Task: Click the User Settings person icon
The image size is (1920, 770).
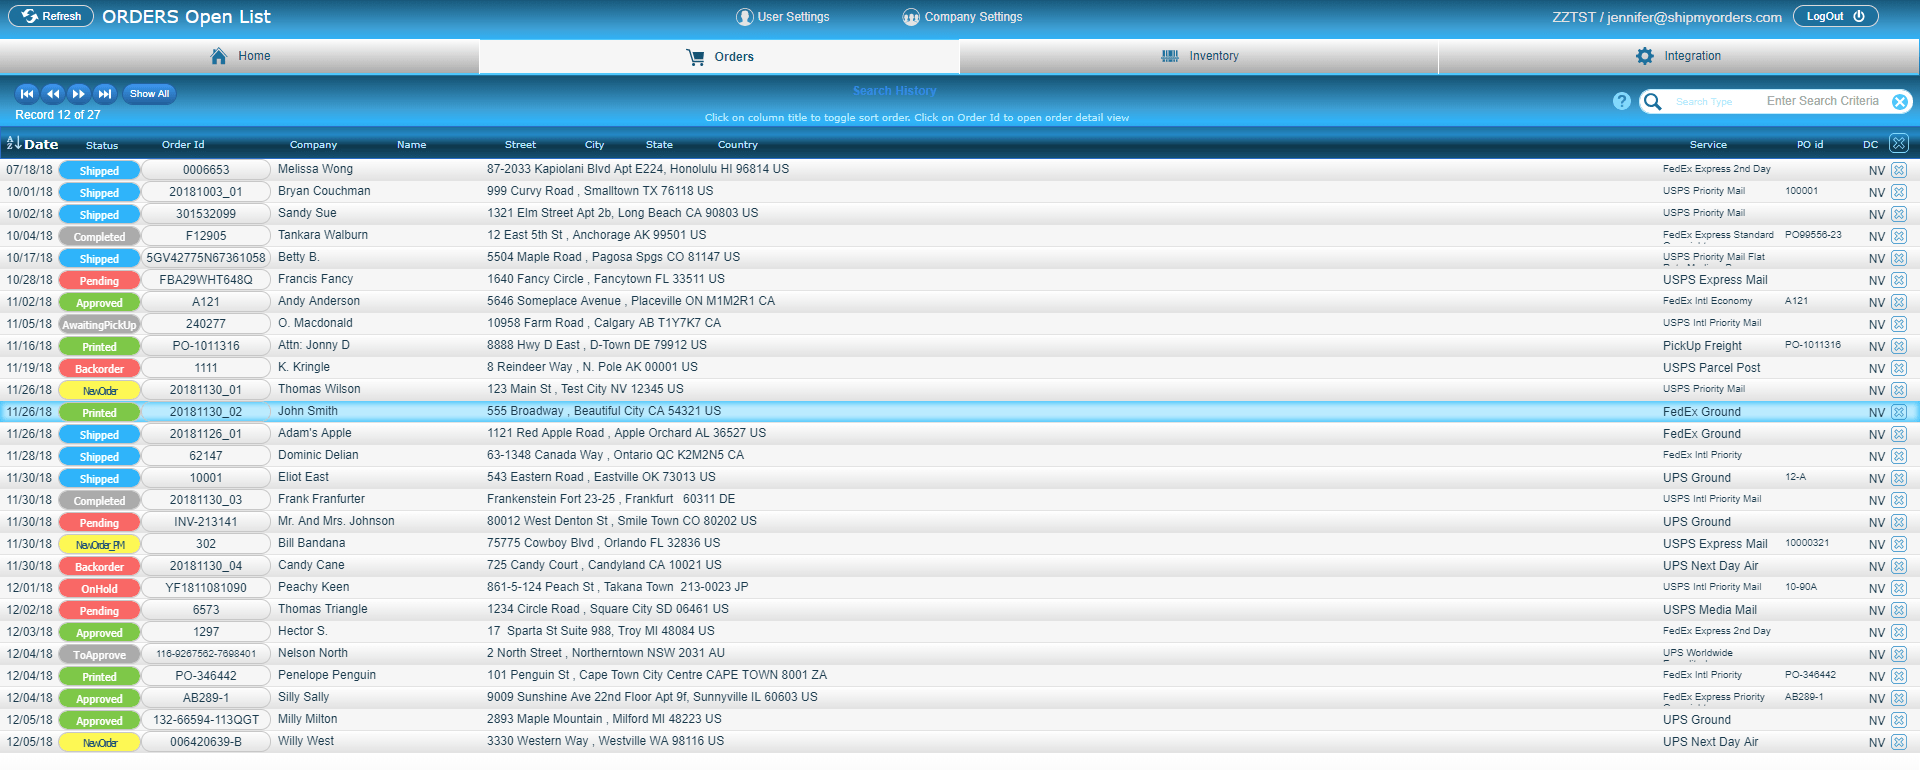Action: click(x=744, y=17)
